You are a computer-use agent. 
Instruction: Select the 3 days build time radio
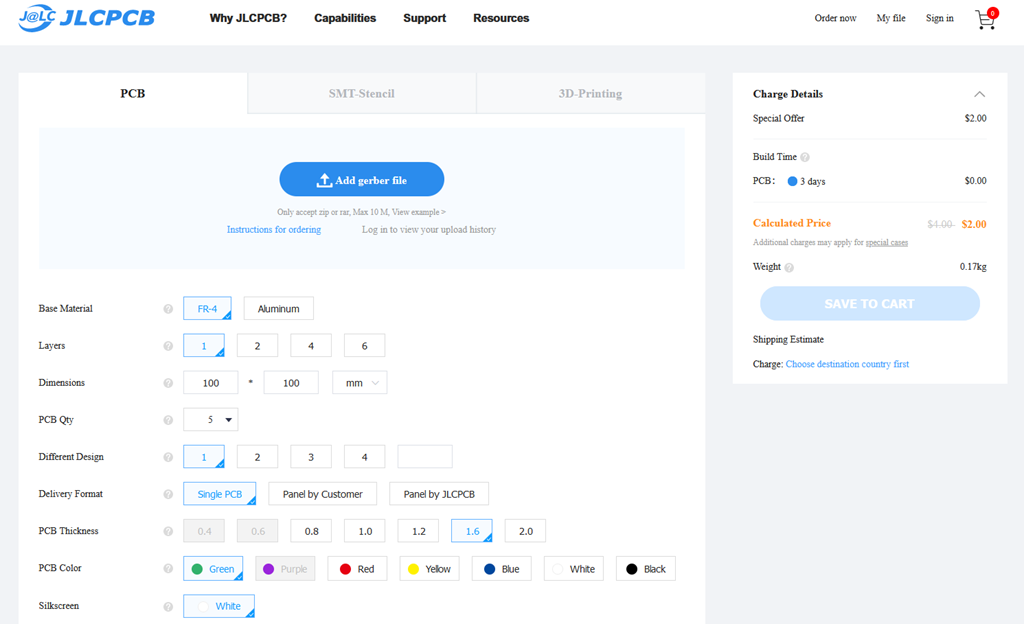pyautogui.click(x=792, y=181)
